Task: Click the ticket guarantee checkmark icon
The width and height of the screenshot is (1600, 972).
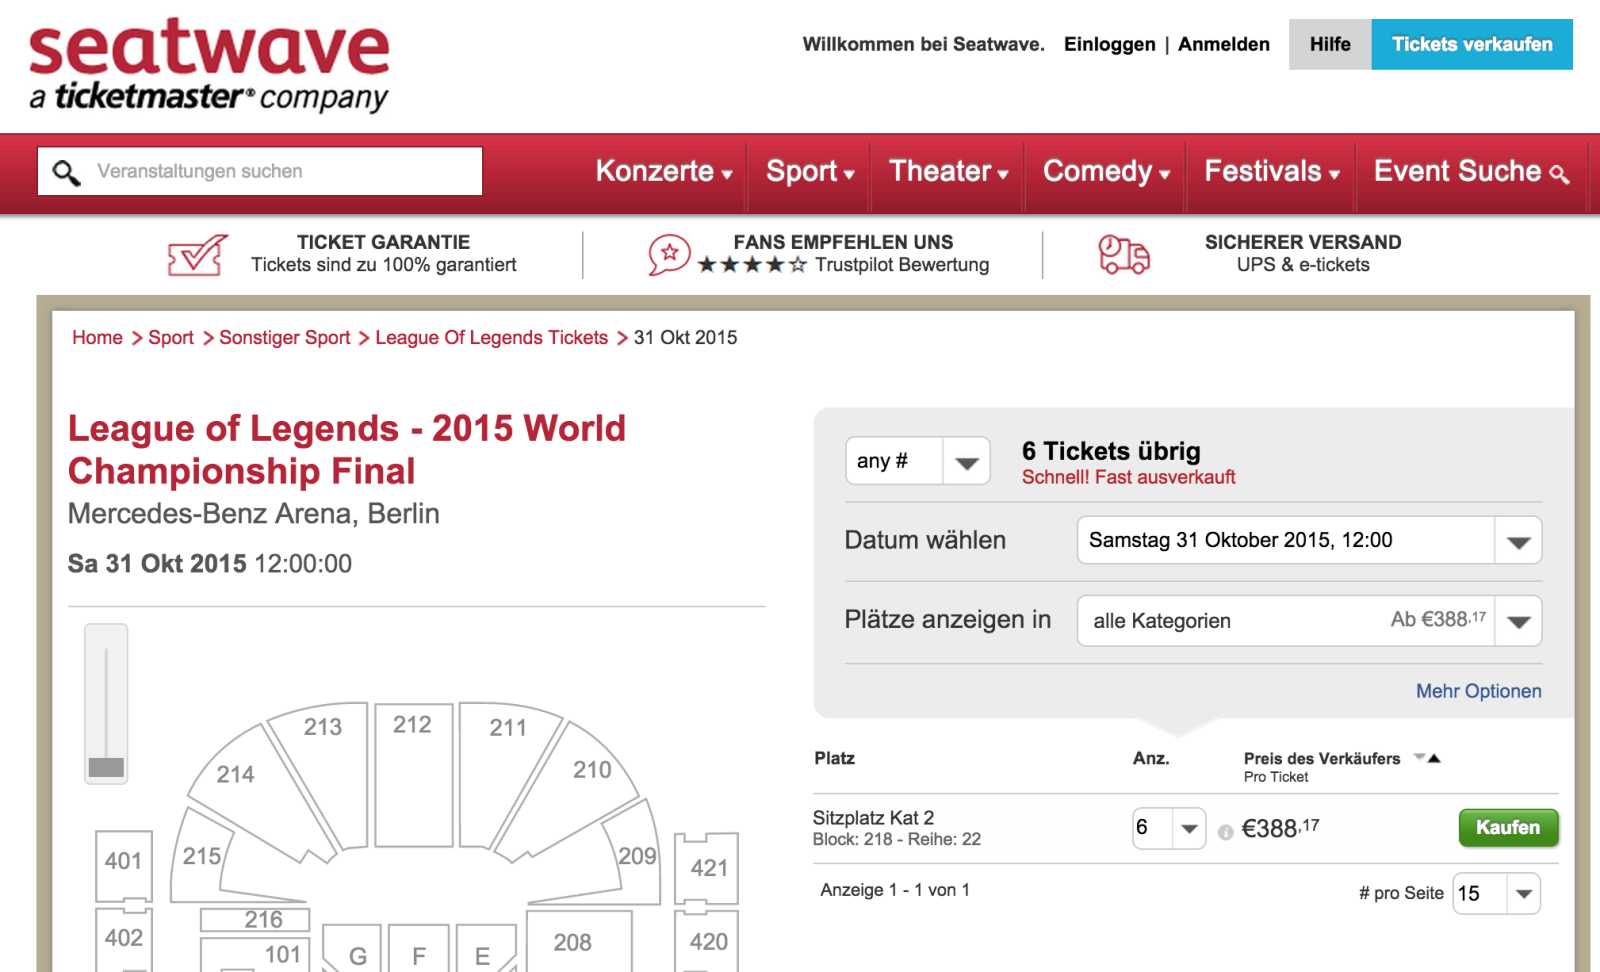Action: click(197, 255)
